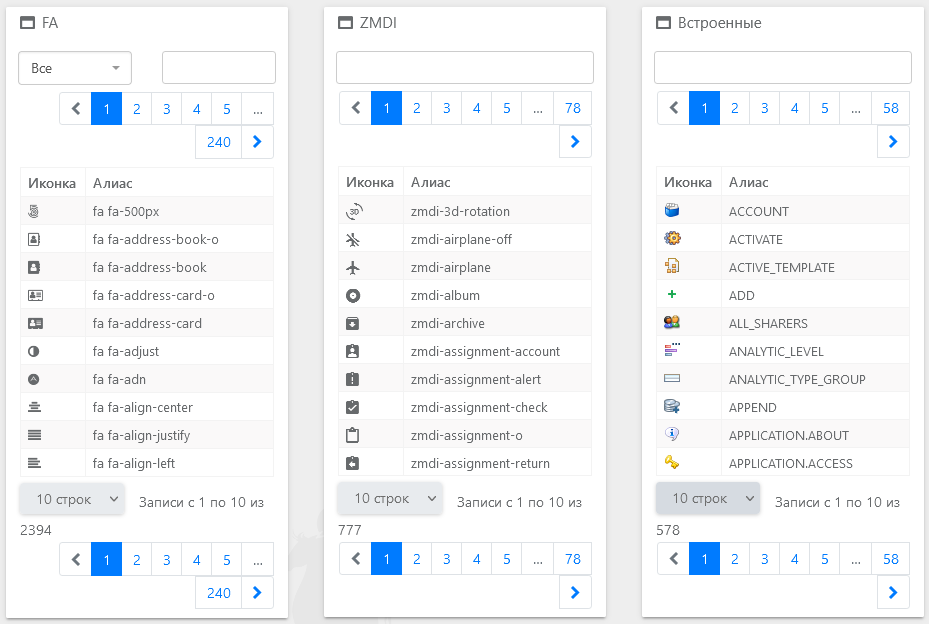Screen dimensions: 929x624
Task: Open the '10 строк' rows dropdown in the ZMDI panel
Action: pyautogui.click(x=389, y=498)
